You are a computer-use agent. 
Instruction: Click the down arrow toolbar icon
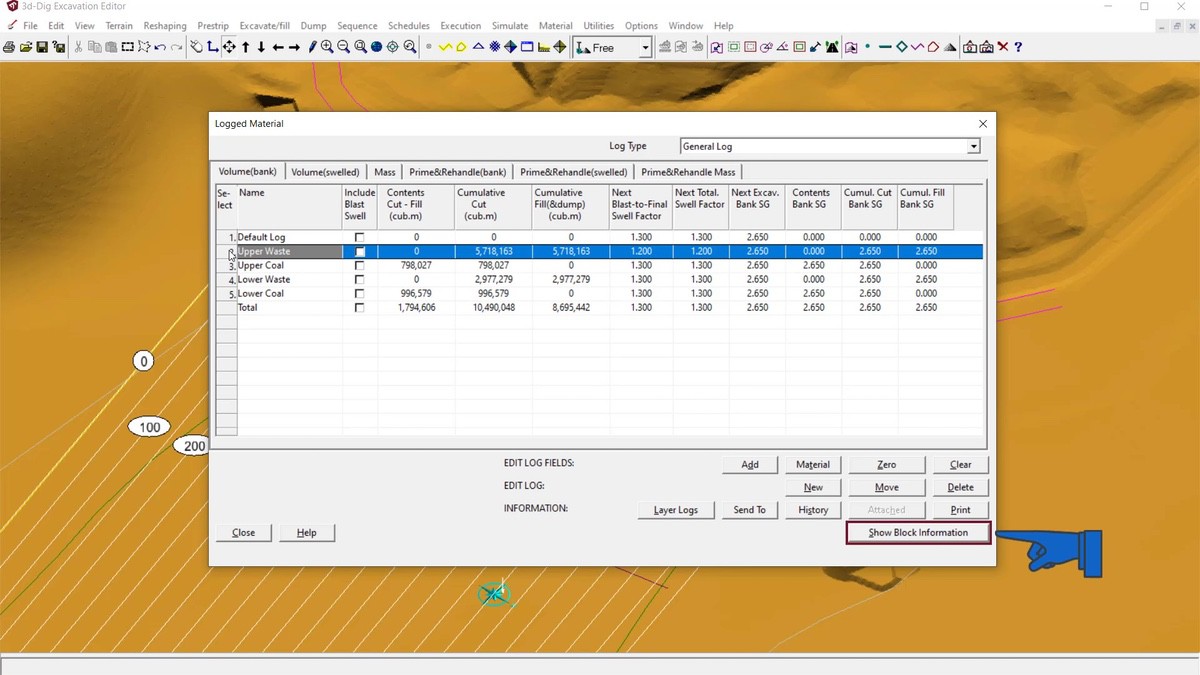point(262,47)
